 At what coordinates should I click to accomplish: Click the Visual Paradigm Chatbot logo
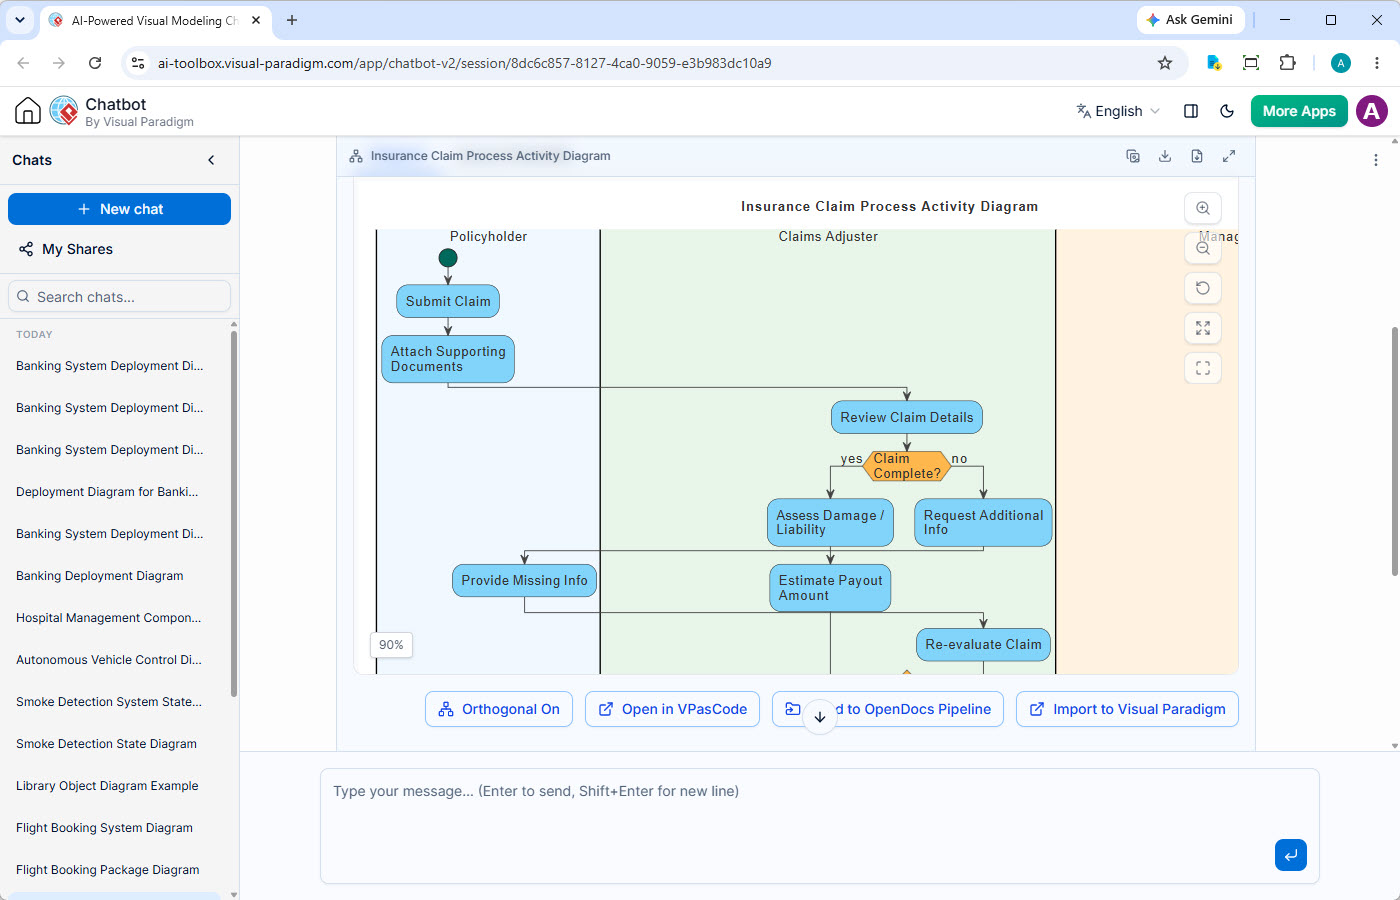(x=64, y=111)
